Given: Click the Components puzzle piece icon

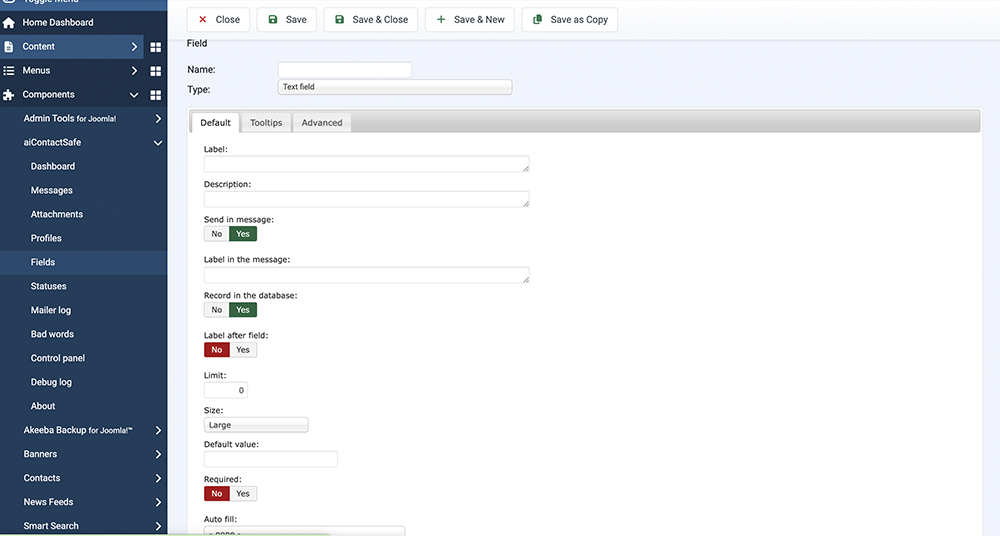Looking at the screenshot, I should pos(8,95).
